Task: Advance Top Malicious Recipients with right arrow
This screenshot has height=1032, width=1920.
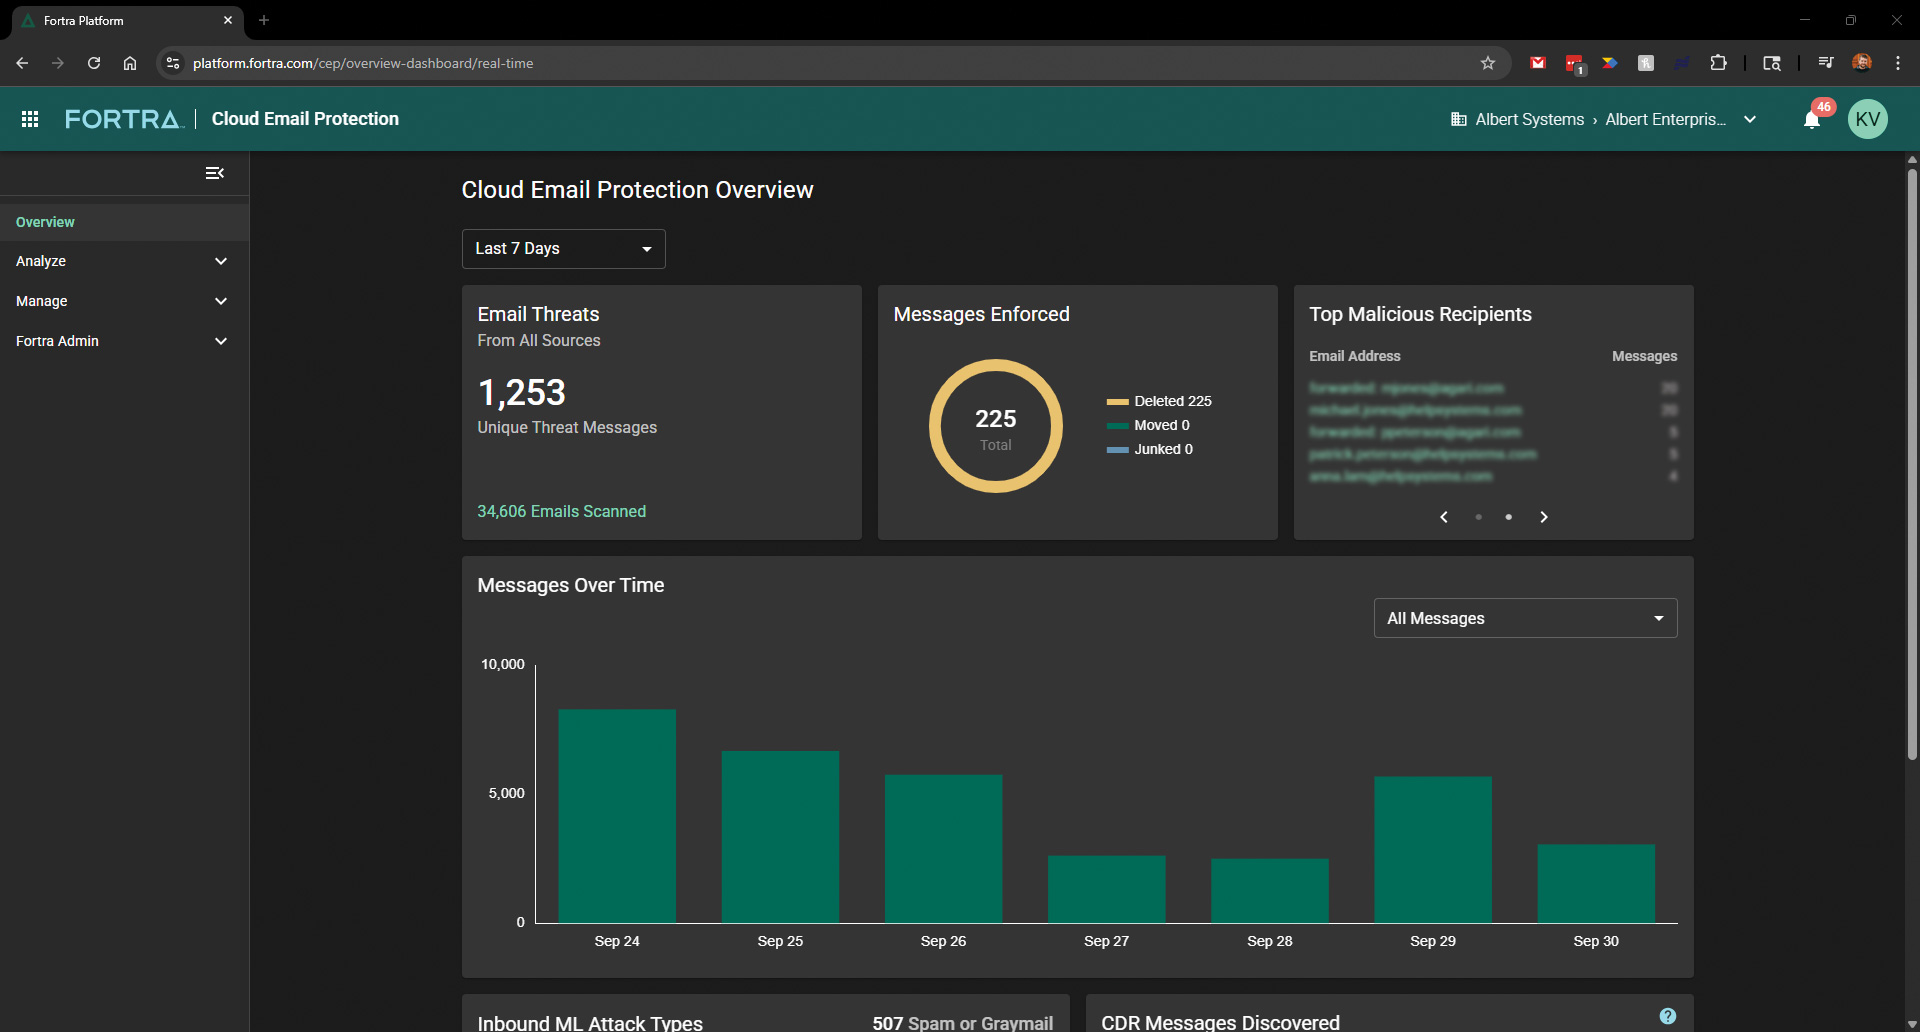Action: click(x=1544, y=517)
